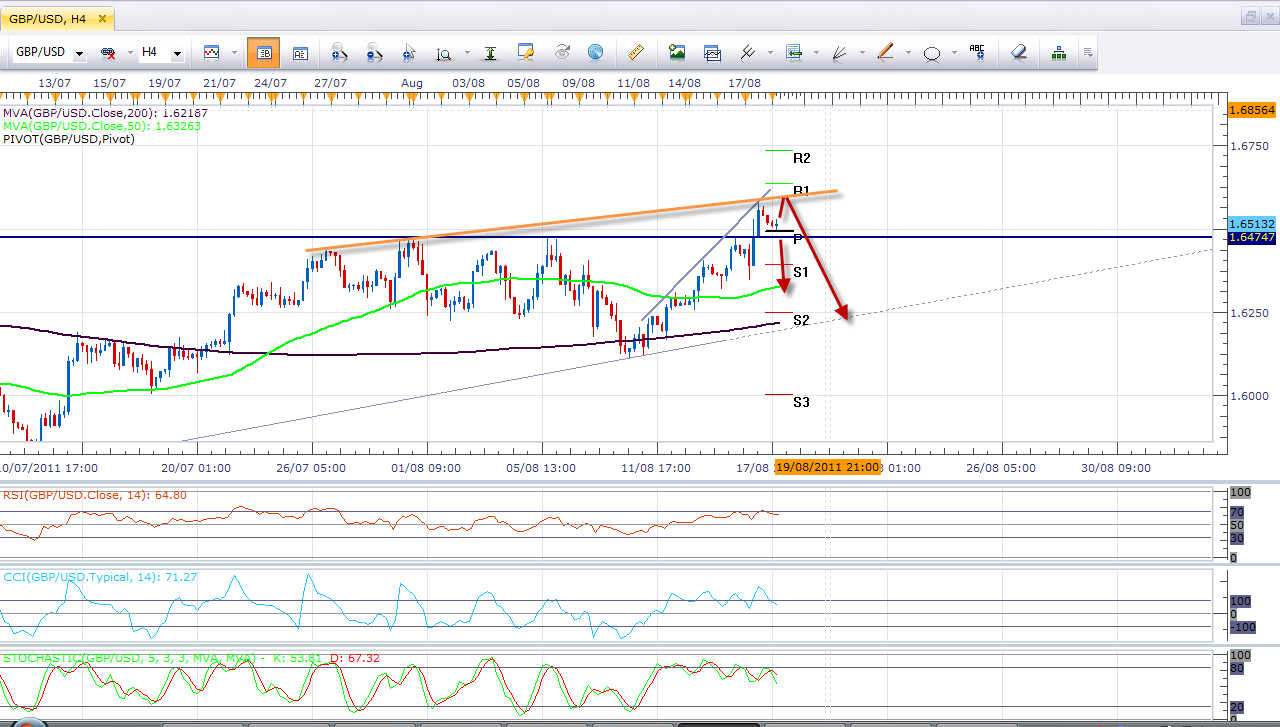Click the grayed-out eye visibility icon
Viewport: 1280px width, 727px height.
point(562,52)
